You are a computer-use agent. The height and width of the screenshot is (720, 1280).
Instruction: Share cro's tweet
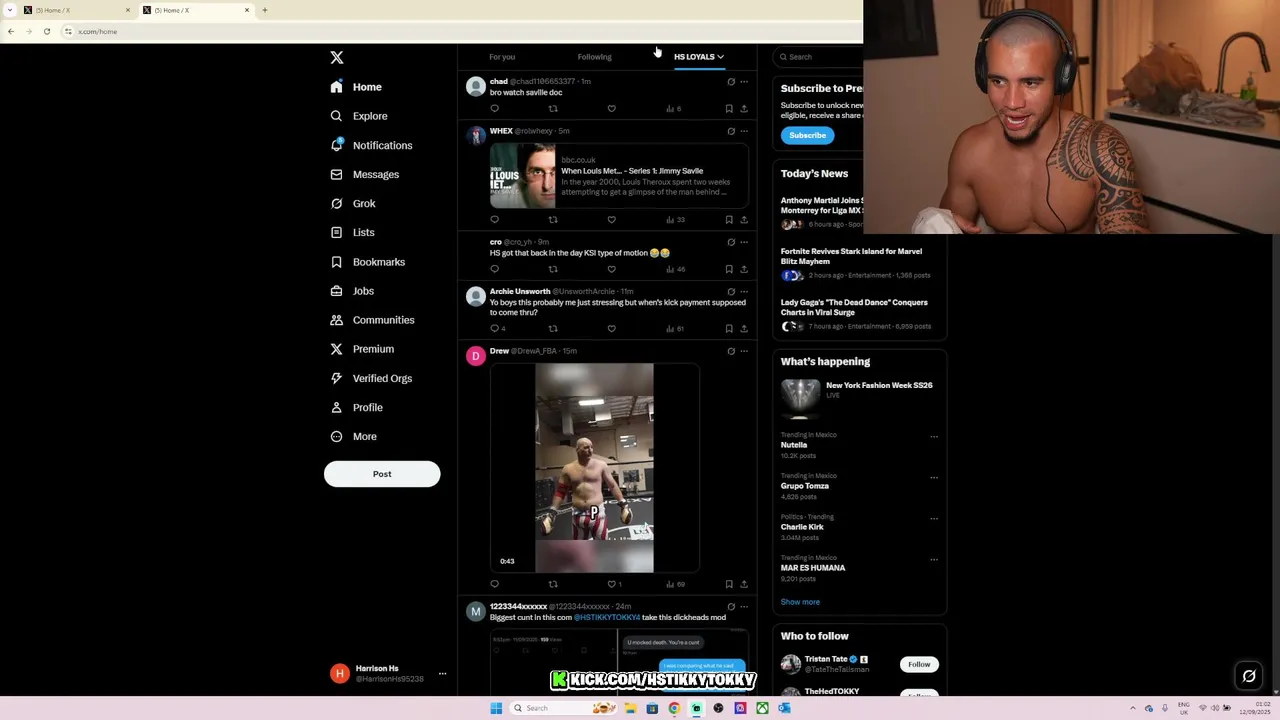coord(744,269)
